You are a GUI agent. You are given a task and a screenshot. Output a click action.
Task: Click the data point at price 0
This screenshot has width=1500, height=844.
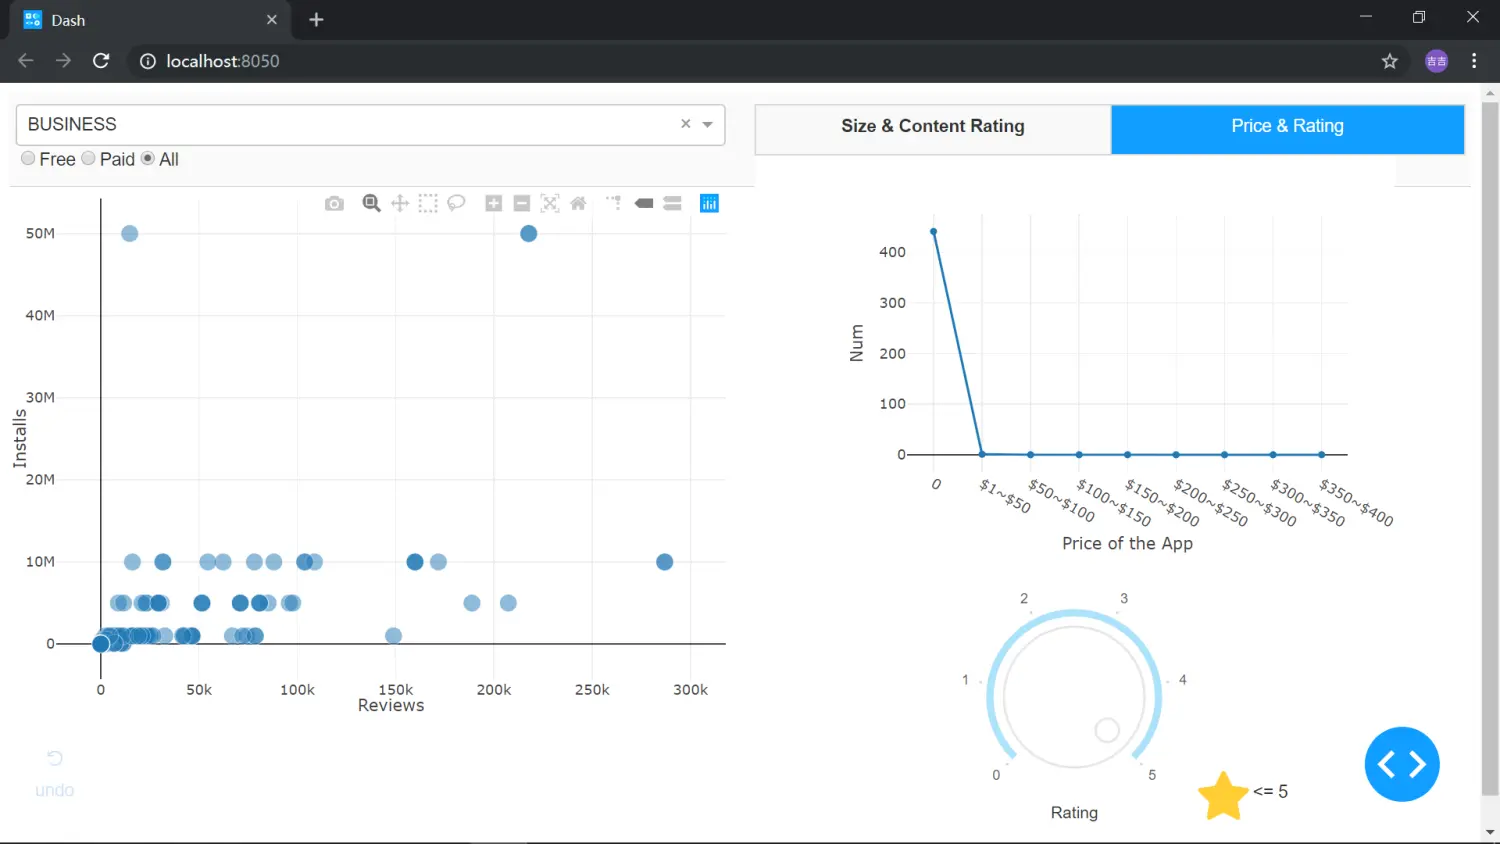934,232
